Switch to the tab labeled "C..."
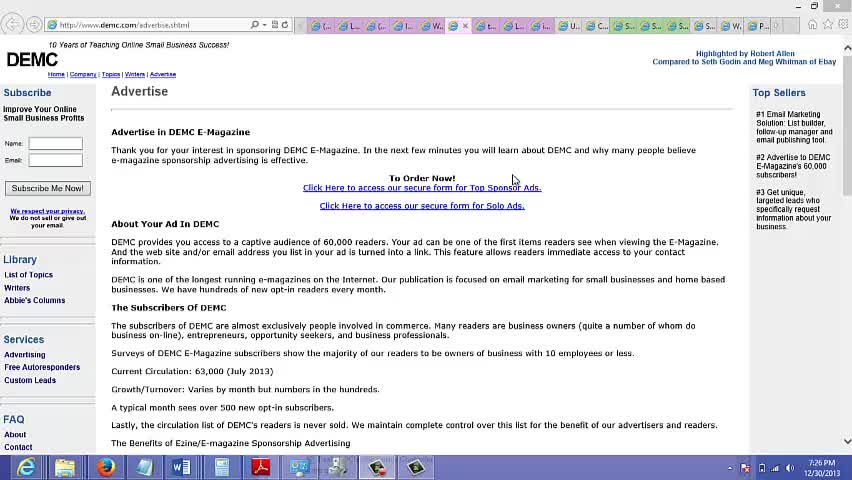This screenshot has height=480, width=852. [x=596, y=26]
